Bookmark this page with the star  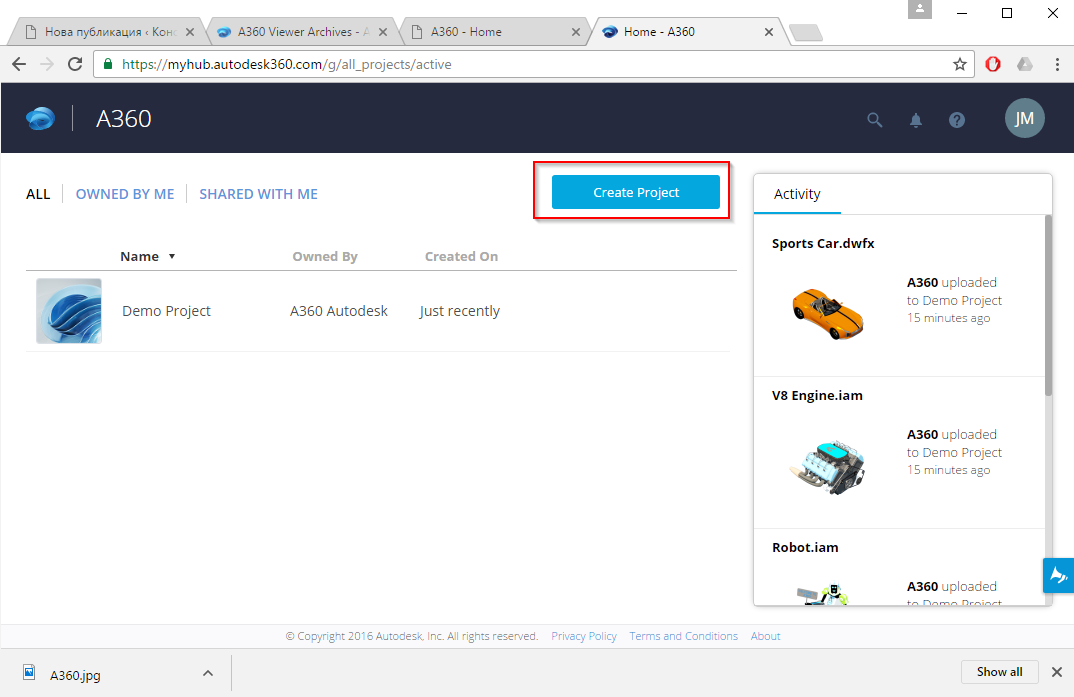pos(960,64)
